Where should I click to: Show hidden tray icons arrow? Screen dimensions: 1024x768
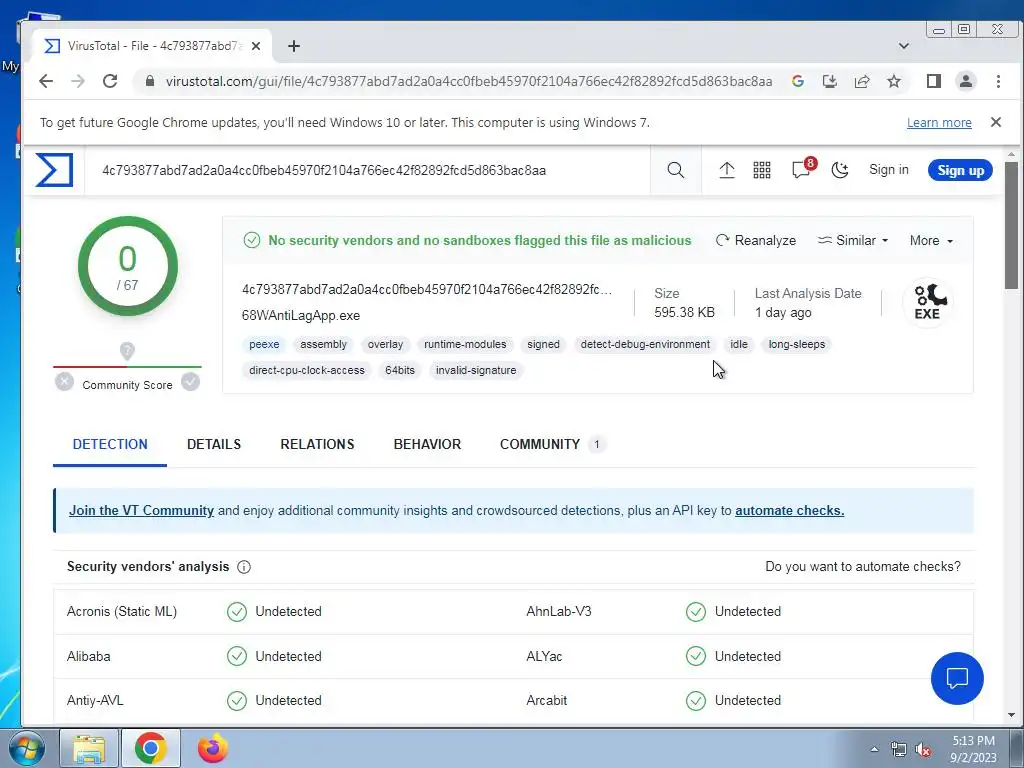click(x=874, y=749)
